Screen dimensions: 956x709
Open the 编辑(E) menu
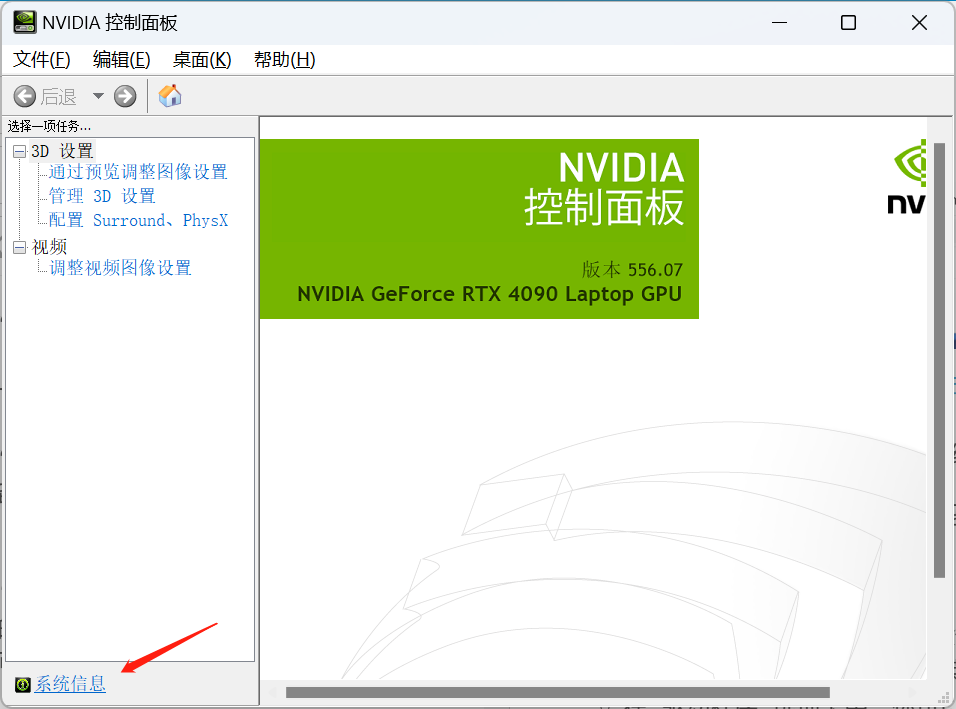(x=121, y=60)
